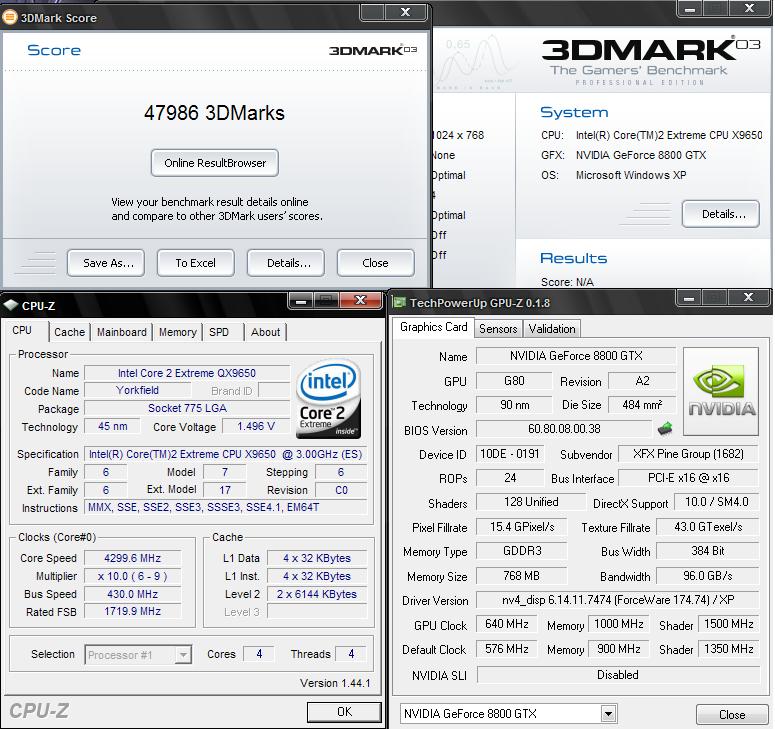775x729 pixels.
Task: Click the Bus Interface 'PCI-E x16 @ x16'
Action: coord(688,478)
